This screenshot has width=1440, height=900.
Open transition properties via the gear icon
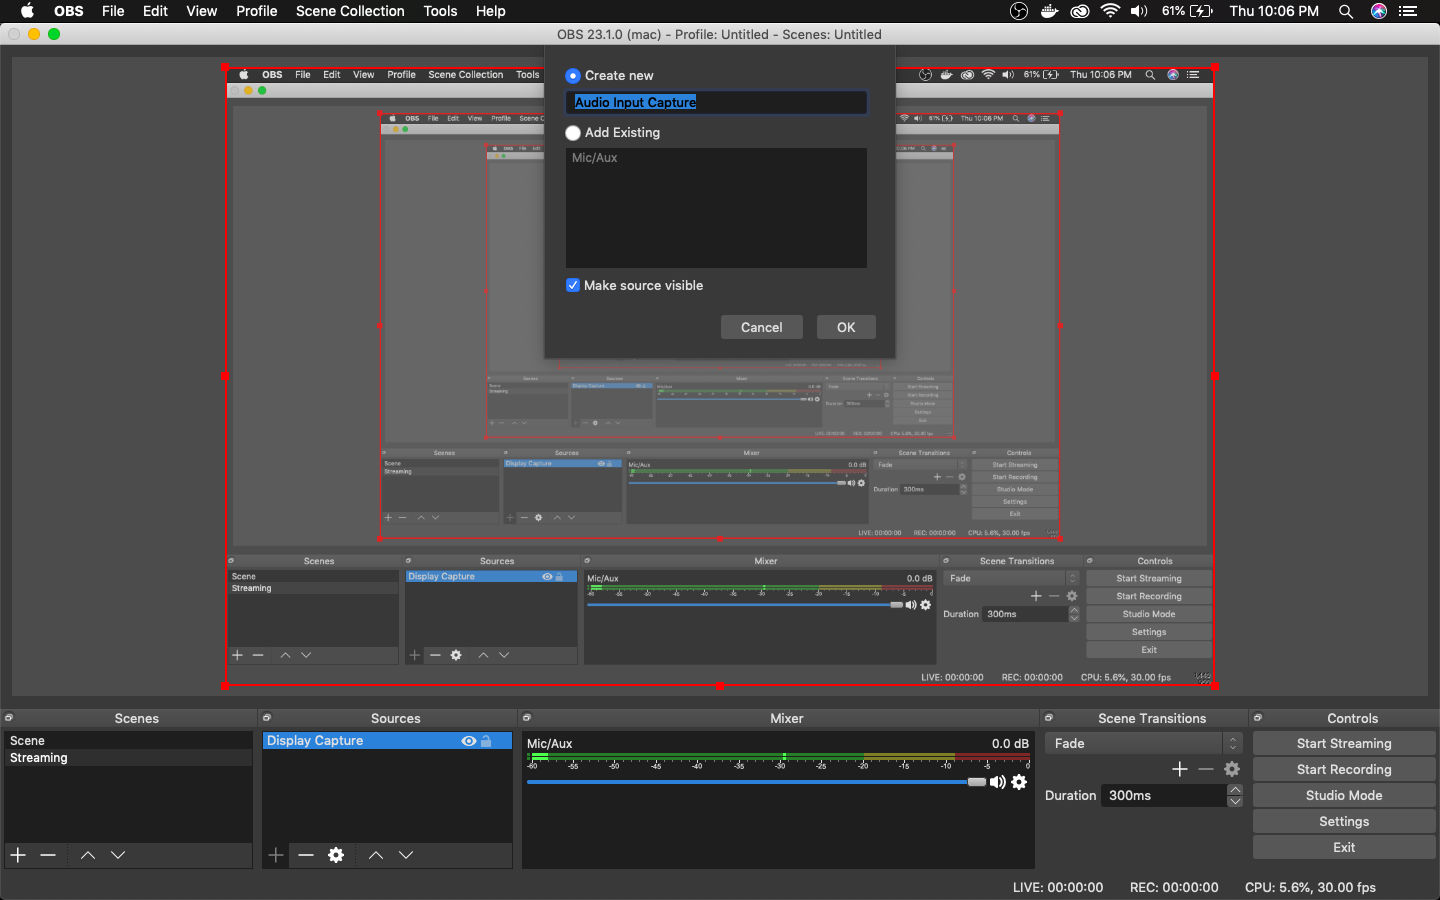click(1232, 769)
